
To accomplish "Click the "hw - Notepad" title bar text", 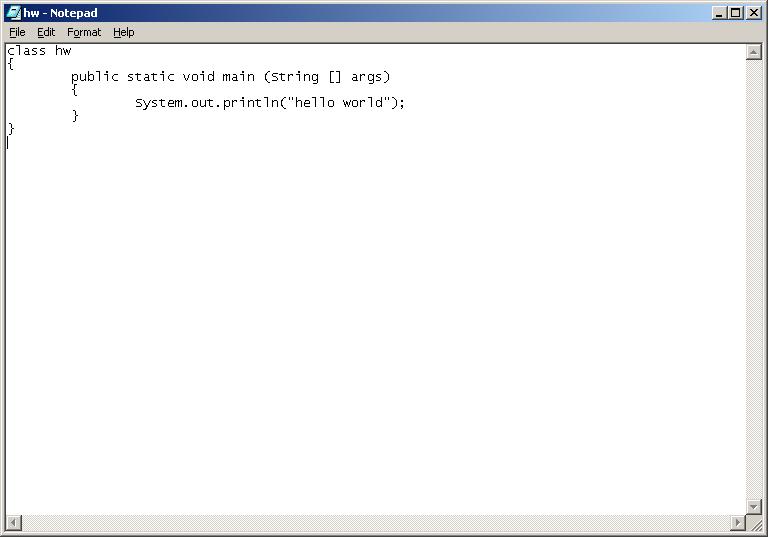I will coord(61,13).
